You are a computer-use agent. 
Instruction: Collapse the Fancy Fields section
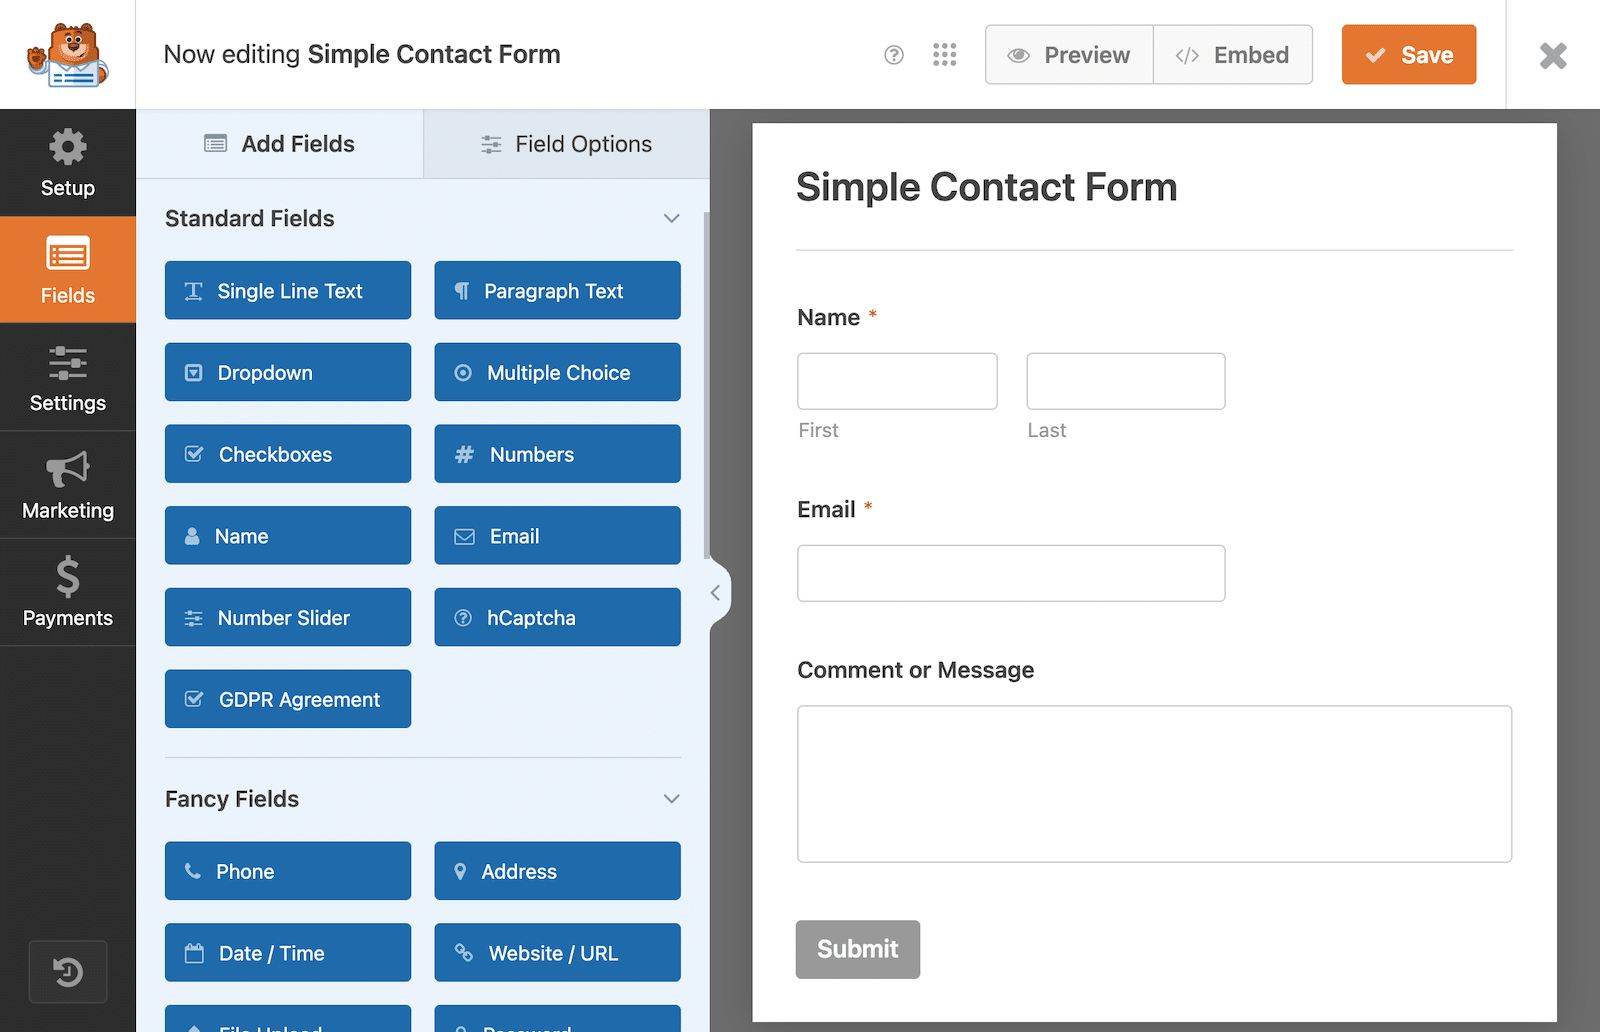pyautogui.click(x=672, y=799)
